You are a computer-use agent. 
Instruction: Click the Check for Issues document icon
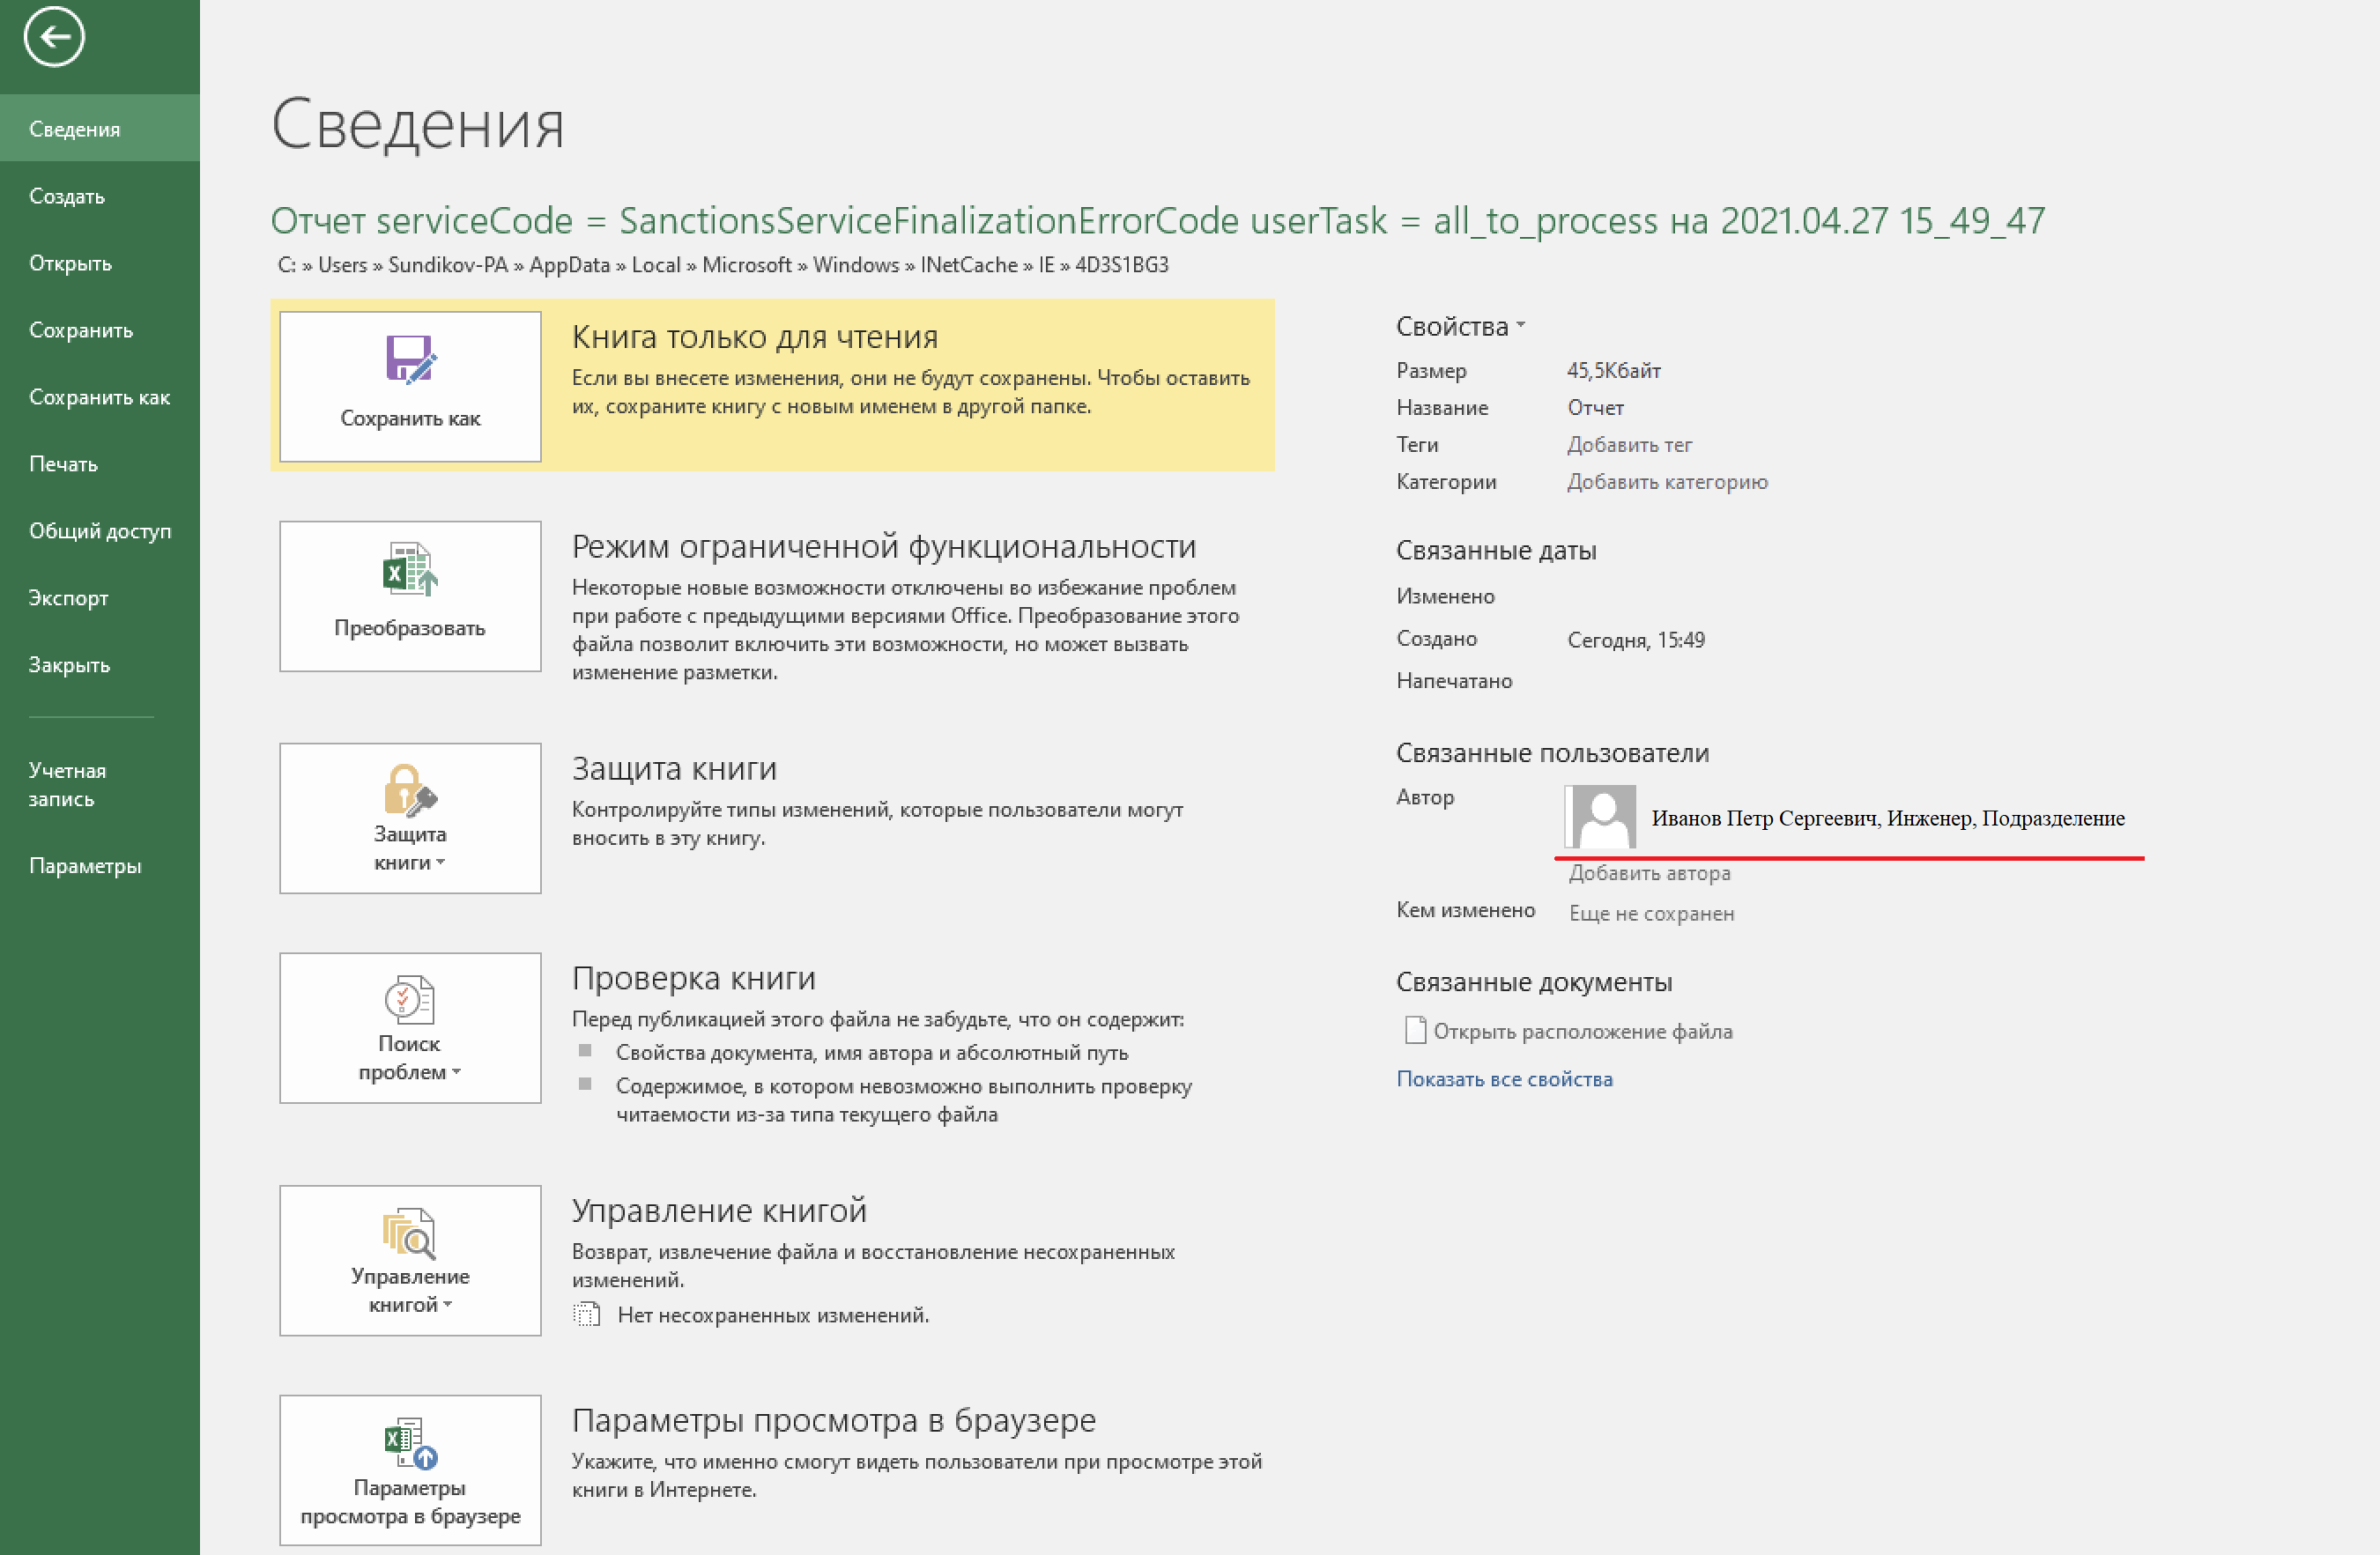pyautogui.click(x=410, y=999)
